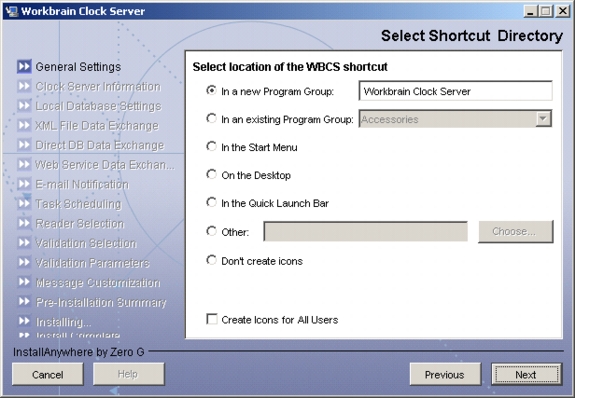This screenshot has height=415, width=591.
Task: Click the E-mail Notification label
Action: [x=82, y=185]
